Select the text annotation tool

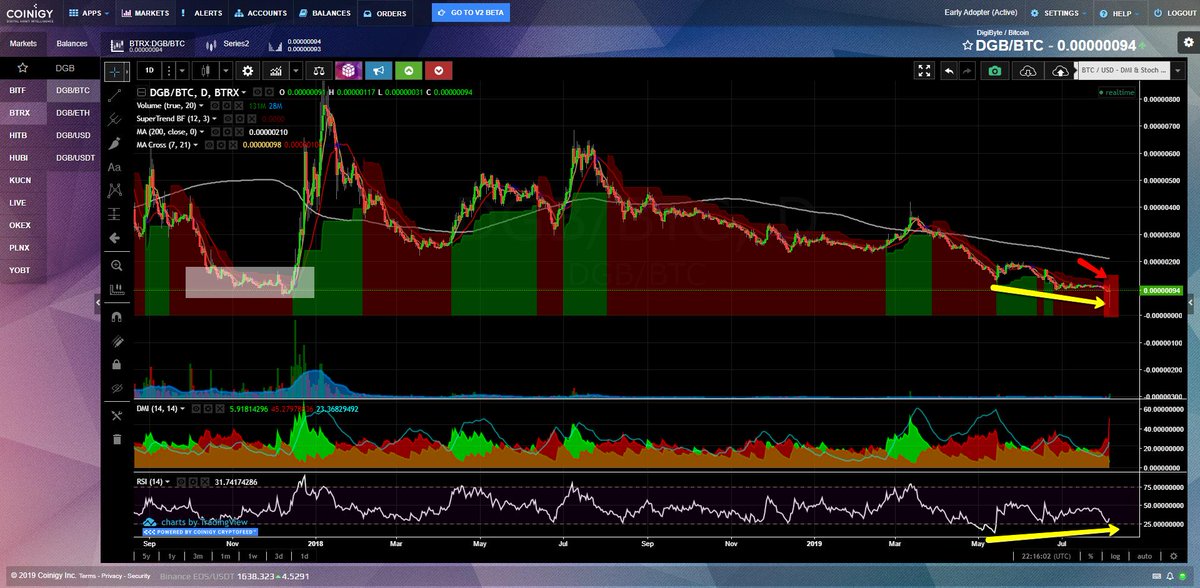tap(115, 167)
